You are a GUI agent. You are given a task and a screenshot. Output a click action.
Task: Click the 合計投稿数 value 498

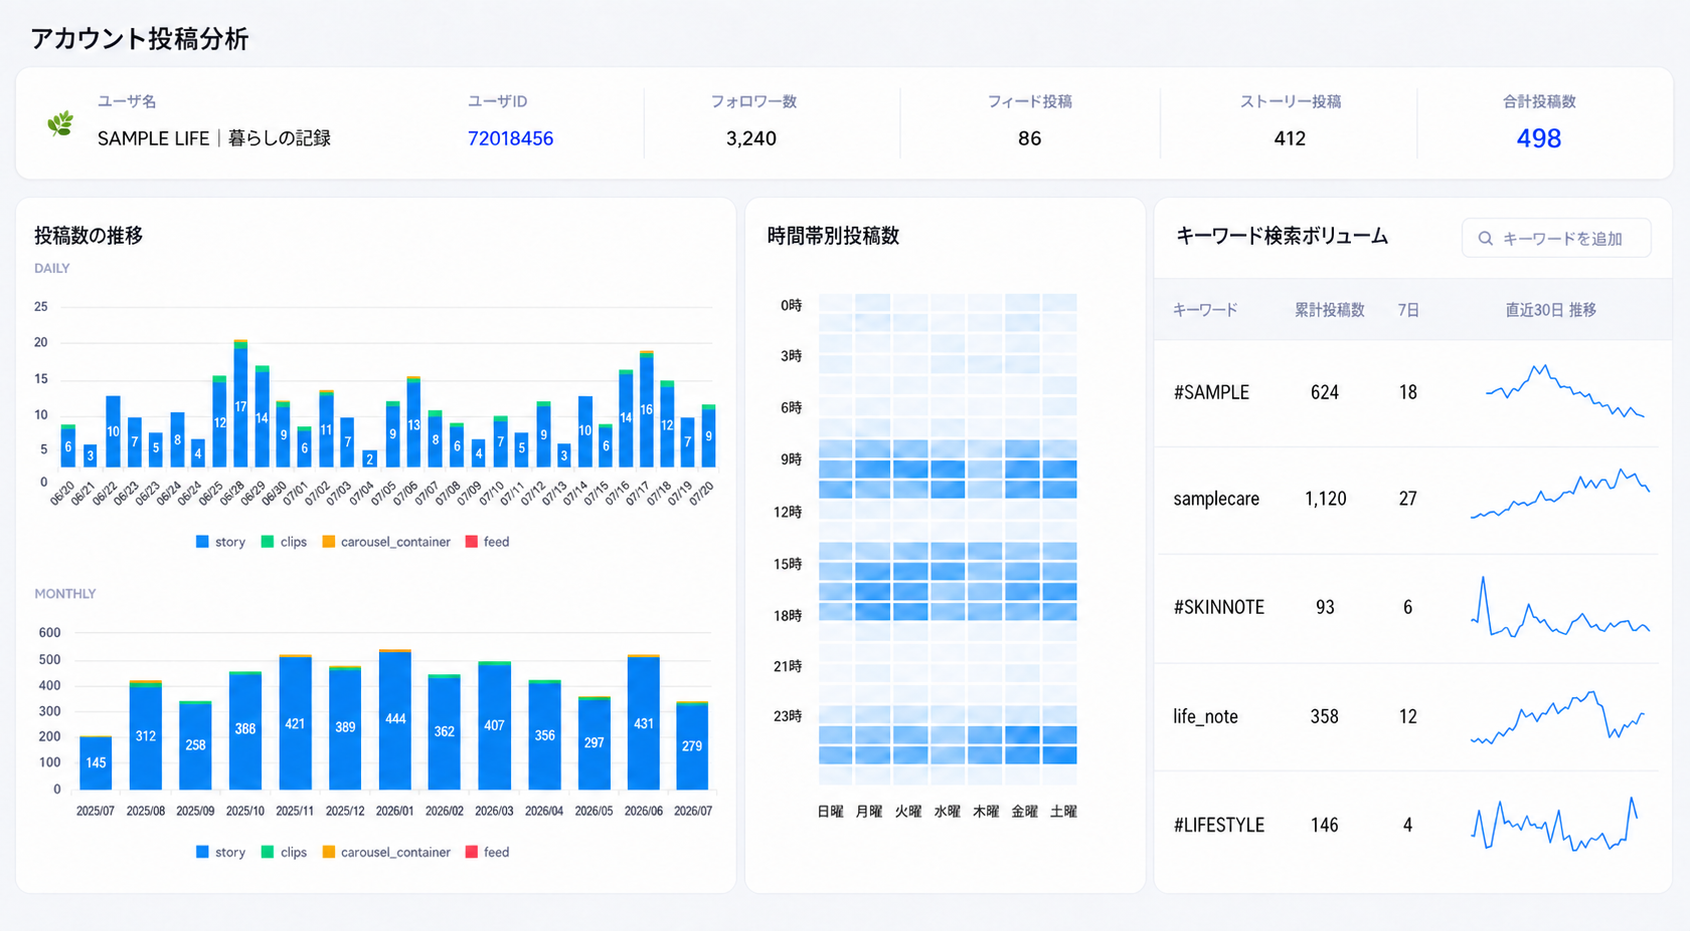[x=1538, y=139]
